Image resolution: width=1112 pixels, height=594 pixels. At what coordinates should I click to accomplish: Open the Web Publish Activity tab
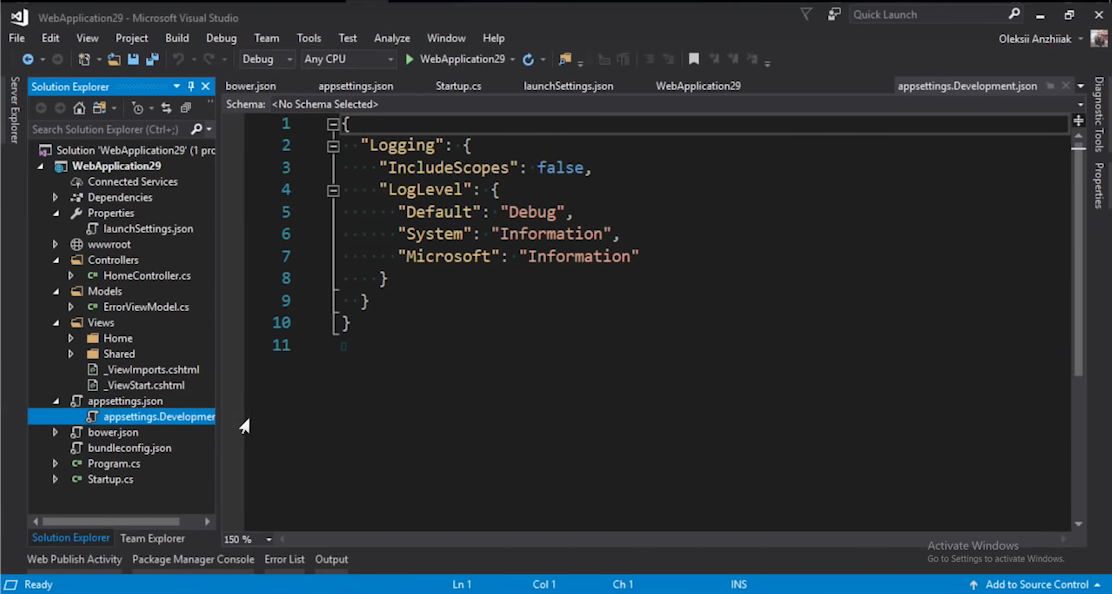74,559
